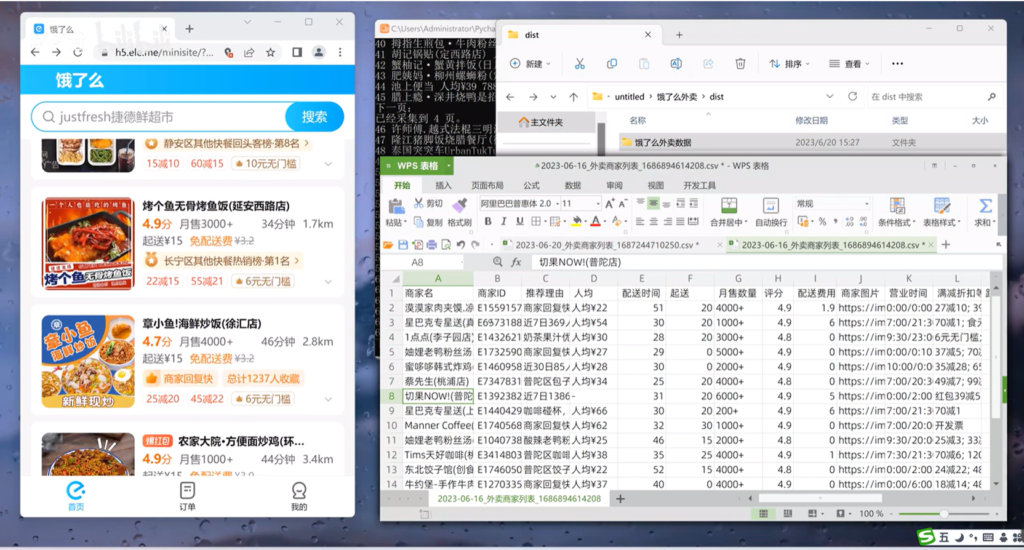Toggle italic formatting in WPS
Viewport: 1024px width, 550px height.
click(504, 222)
